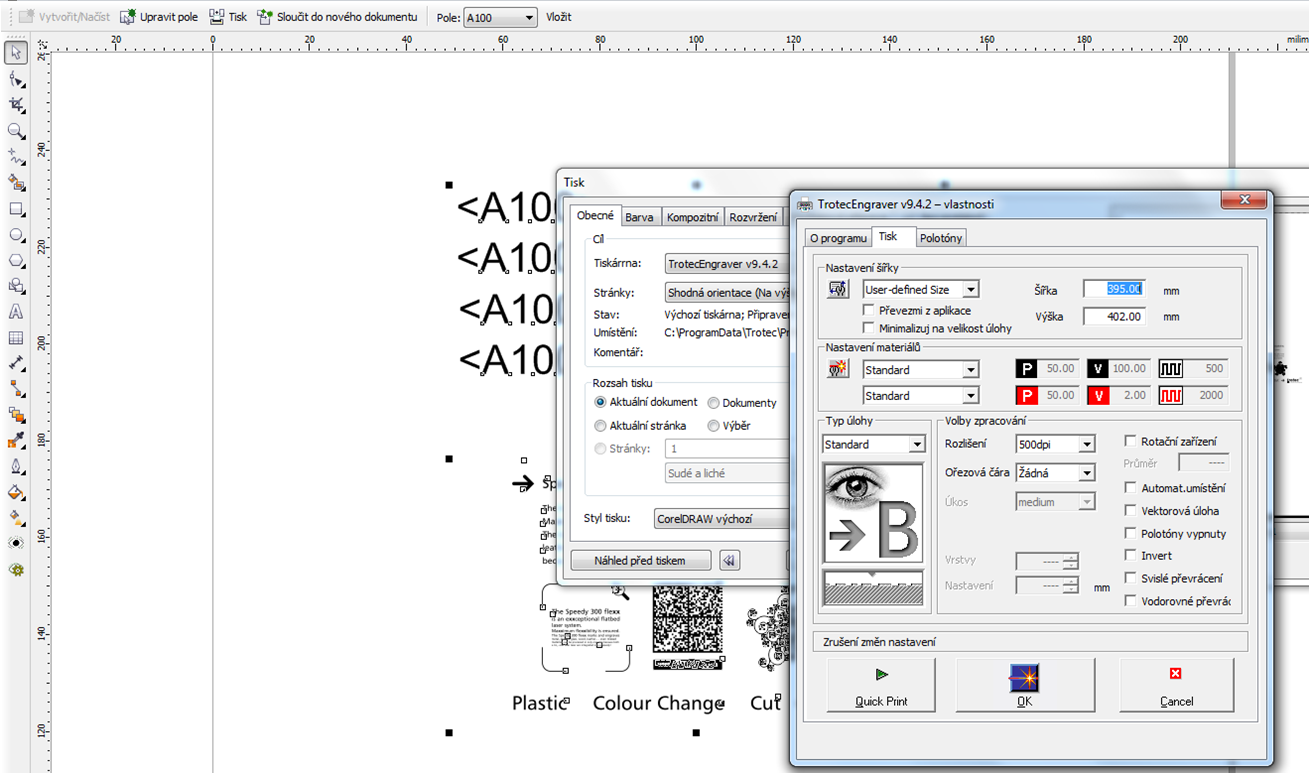Choose the Zoom magnifier tool
The width and height of the screenshot is (1309, 773).
16,131
